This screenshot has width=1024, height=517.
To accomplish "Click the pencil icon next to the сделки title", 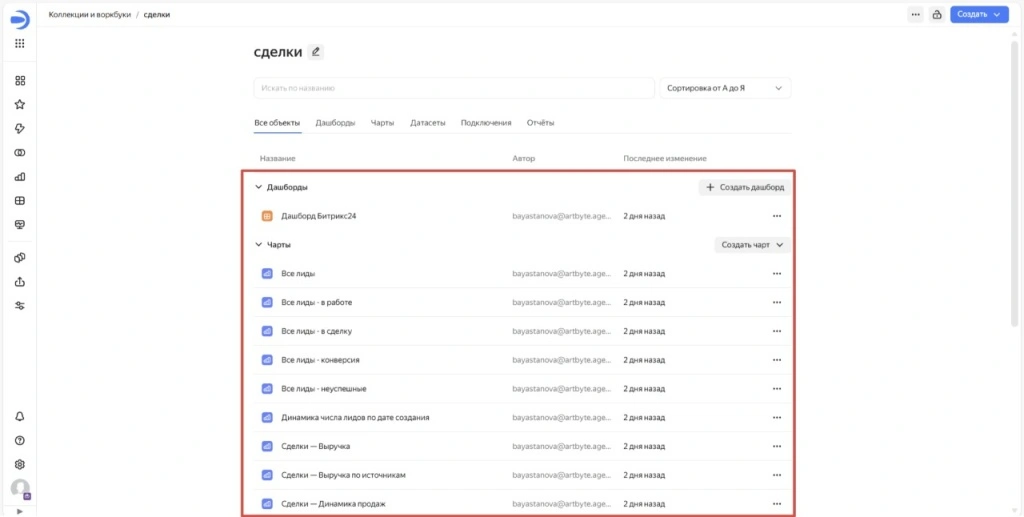I will 316,52.
